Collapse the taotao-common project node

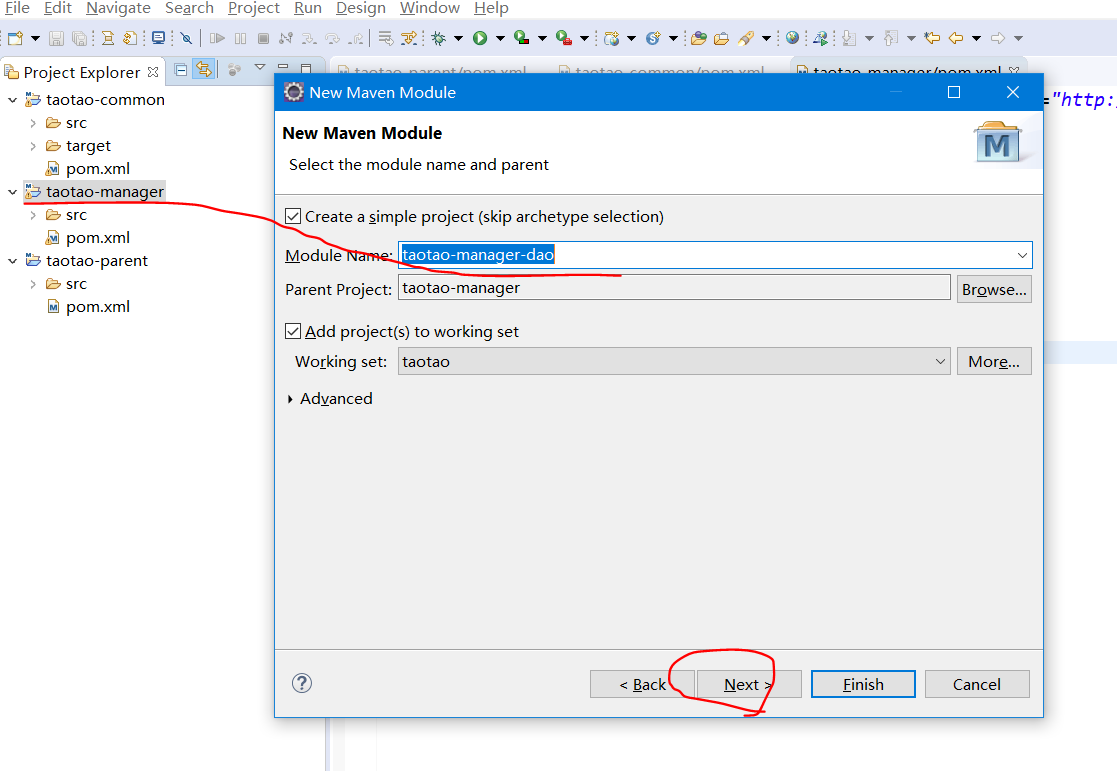[13, 100]
